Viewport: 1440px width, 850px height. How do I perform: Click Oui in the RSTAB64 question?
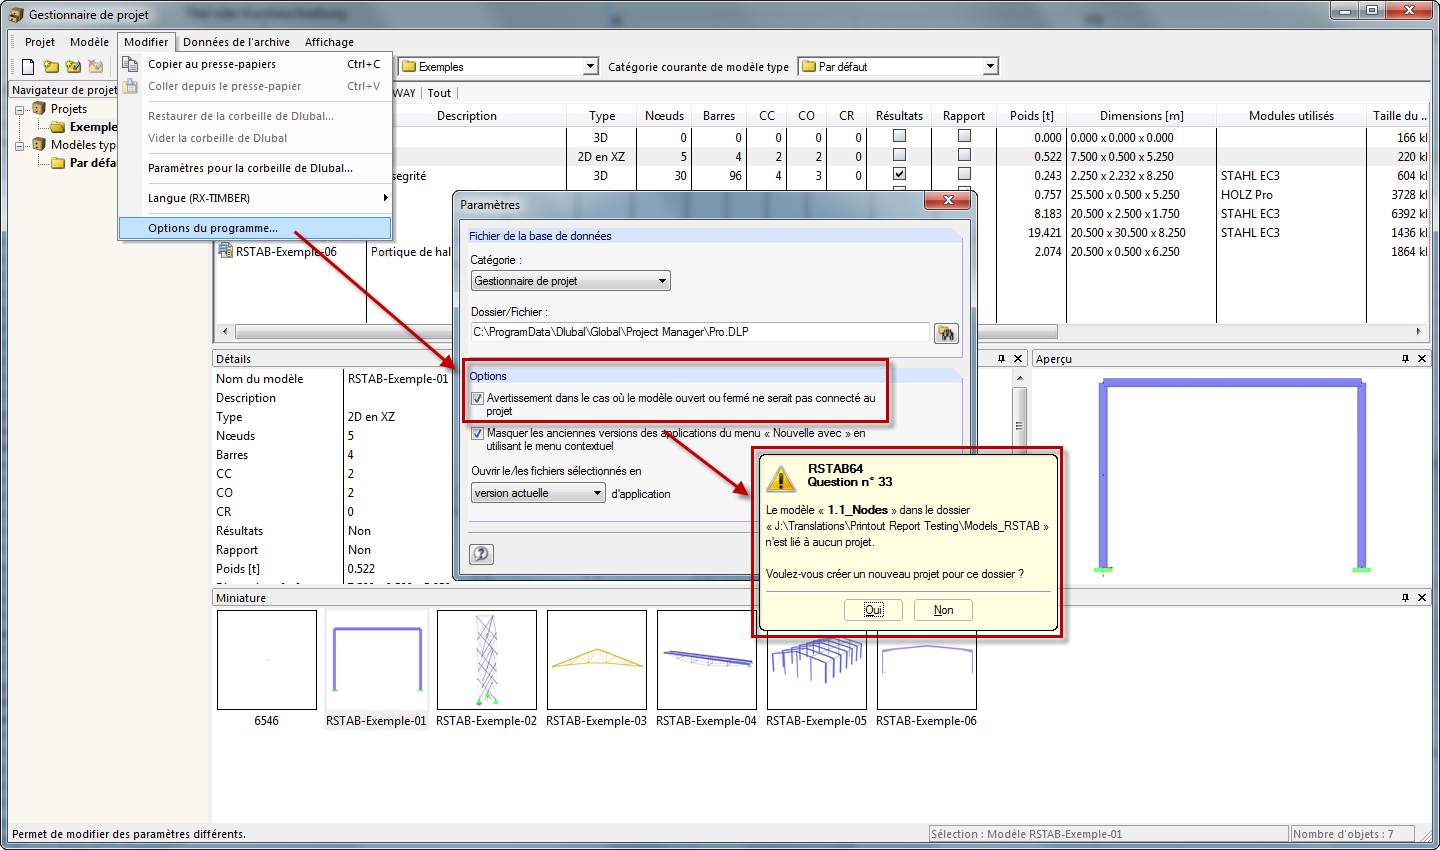coord(873,610)
